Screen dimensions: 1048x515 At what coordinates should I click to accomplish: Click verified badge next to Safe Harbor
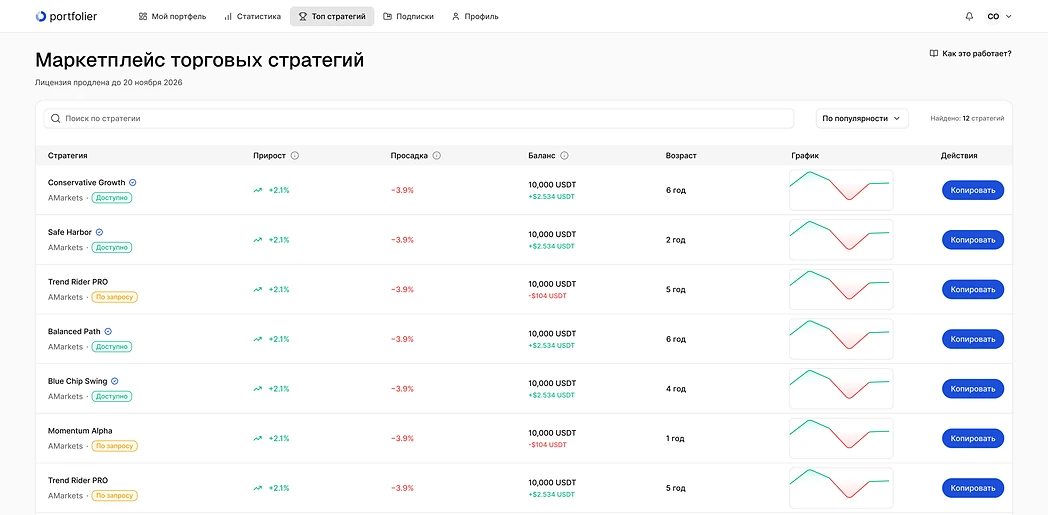[100, 232]
